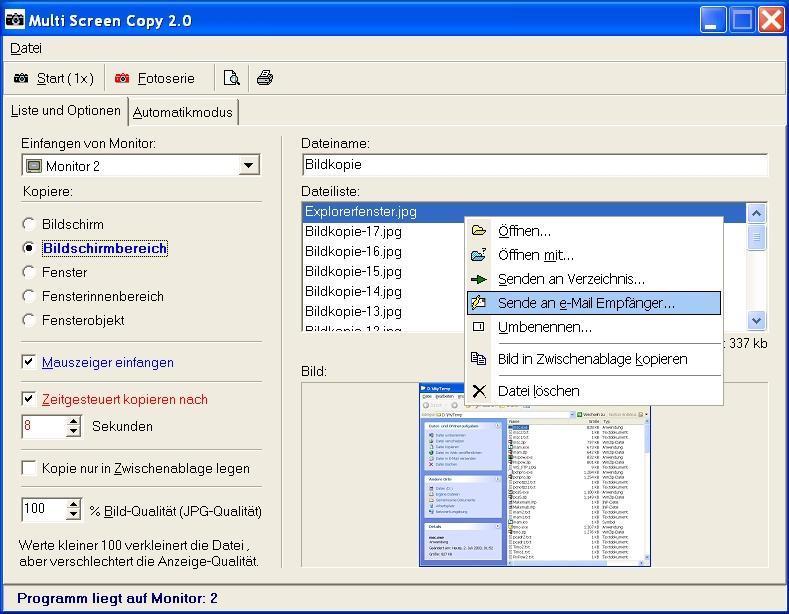Screen dimensions: 789x614
Task: Choose Senden an Verzeichnis... entry
Action: pos(594,279)
